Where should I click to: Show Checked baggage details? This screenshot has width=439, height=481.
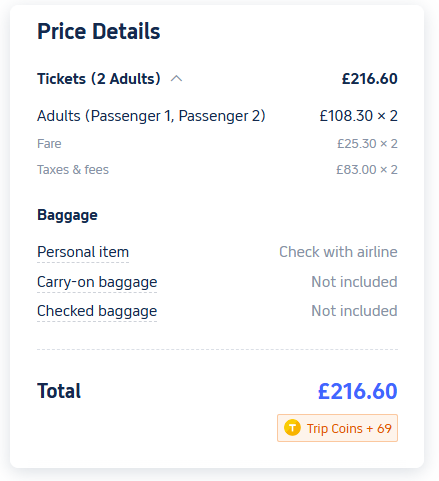(x=97, y=311)
